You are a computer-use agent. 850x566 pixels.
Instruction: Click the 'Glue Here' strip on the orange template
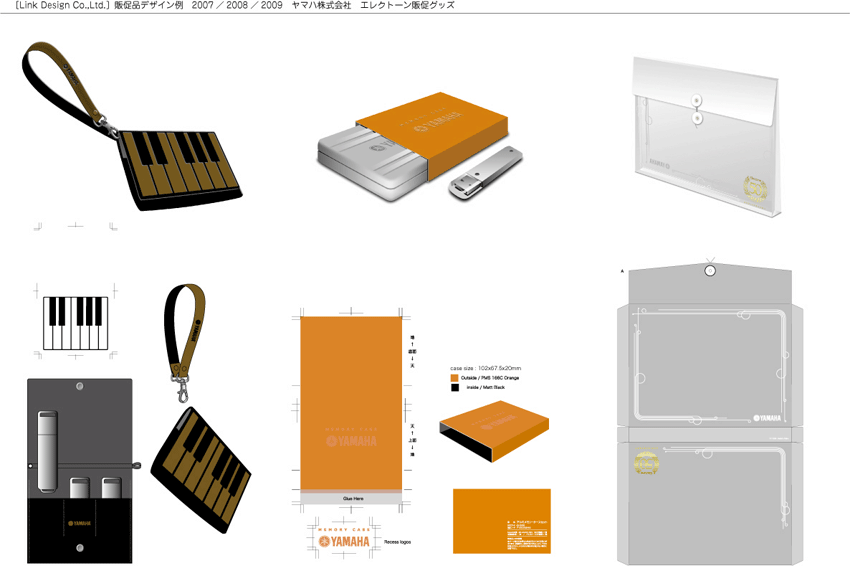[352, 497]
